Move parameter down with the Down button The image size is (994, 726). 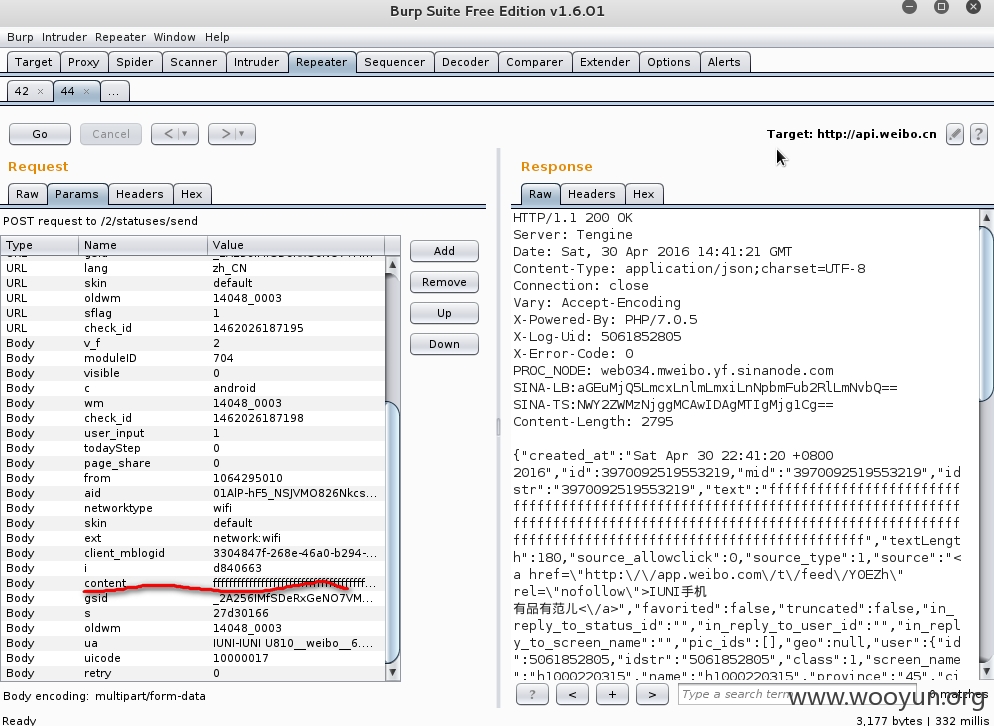coord(444,344)
